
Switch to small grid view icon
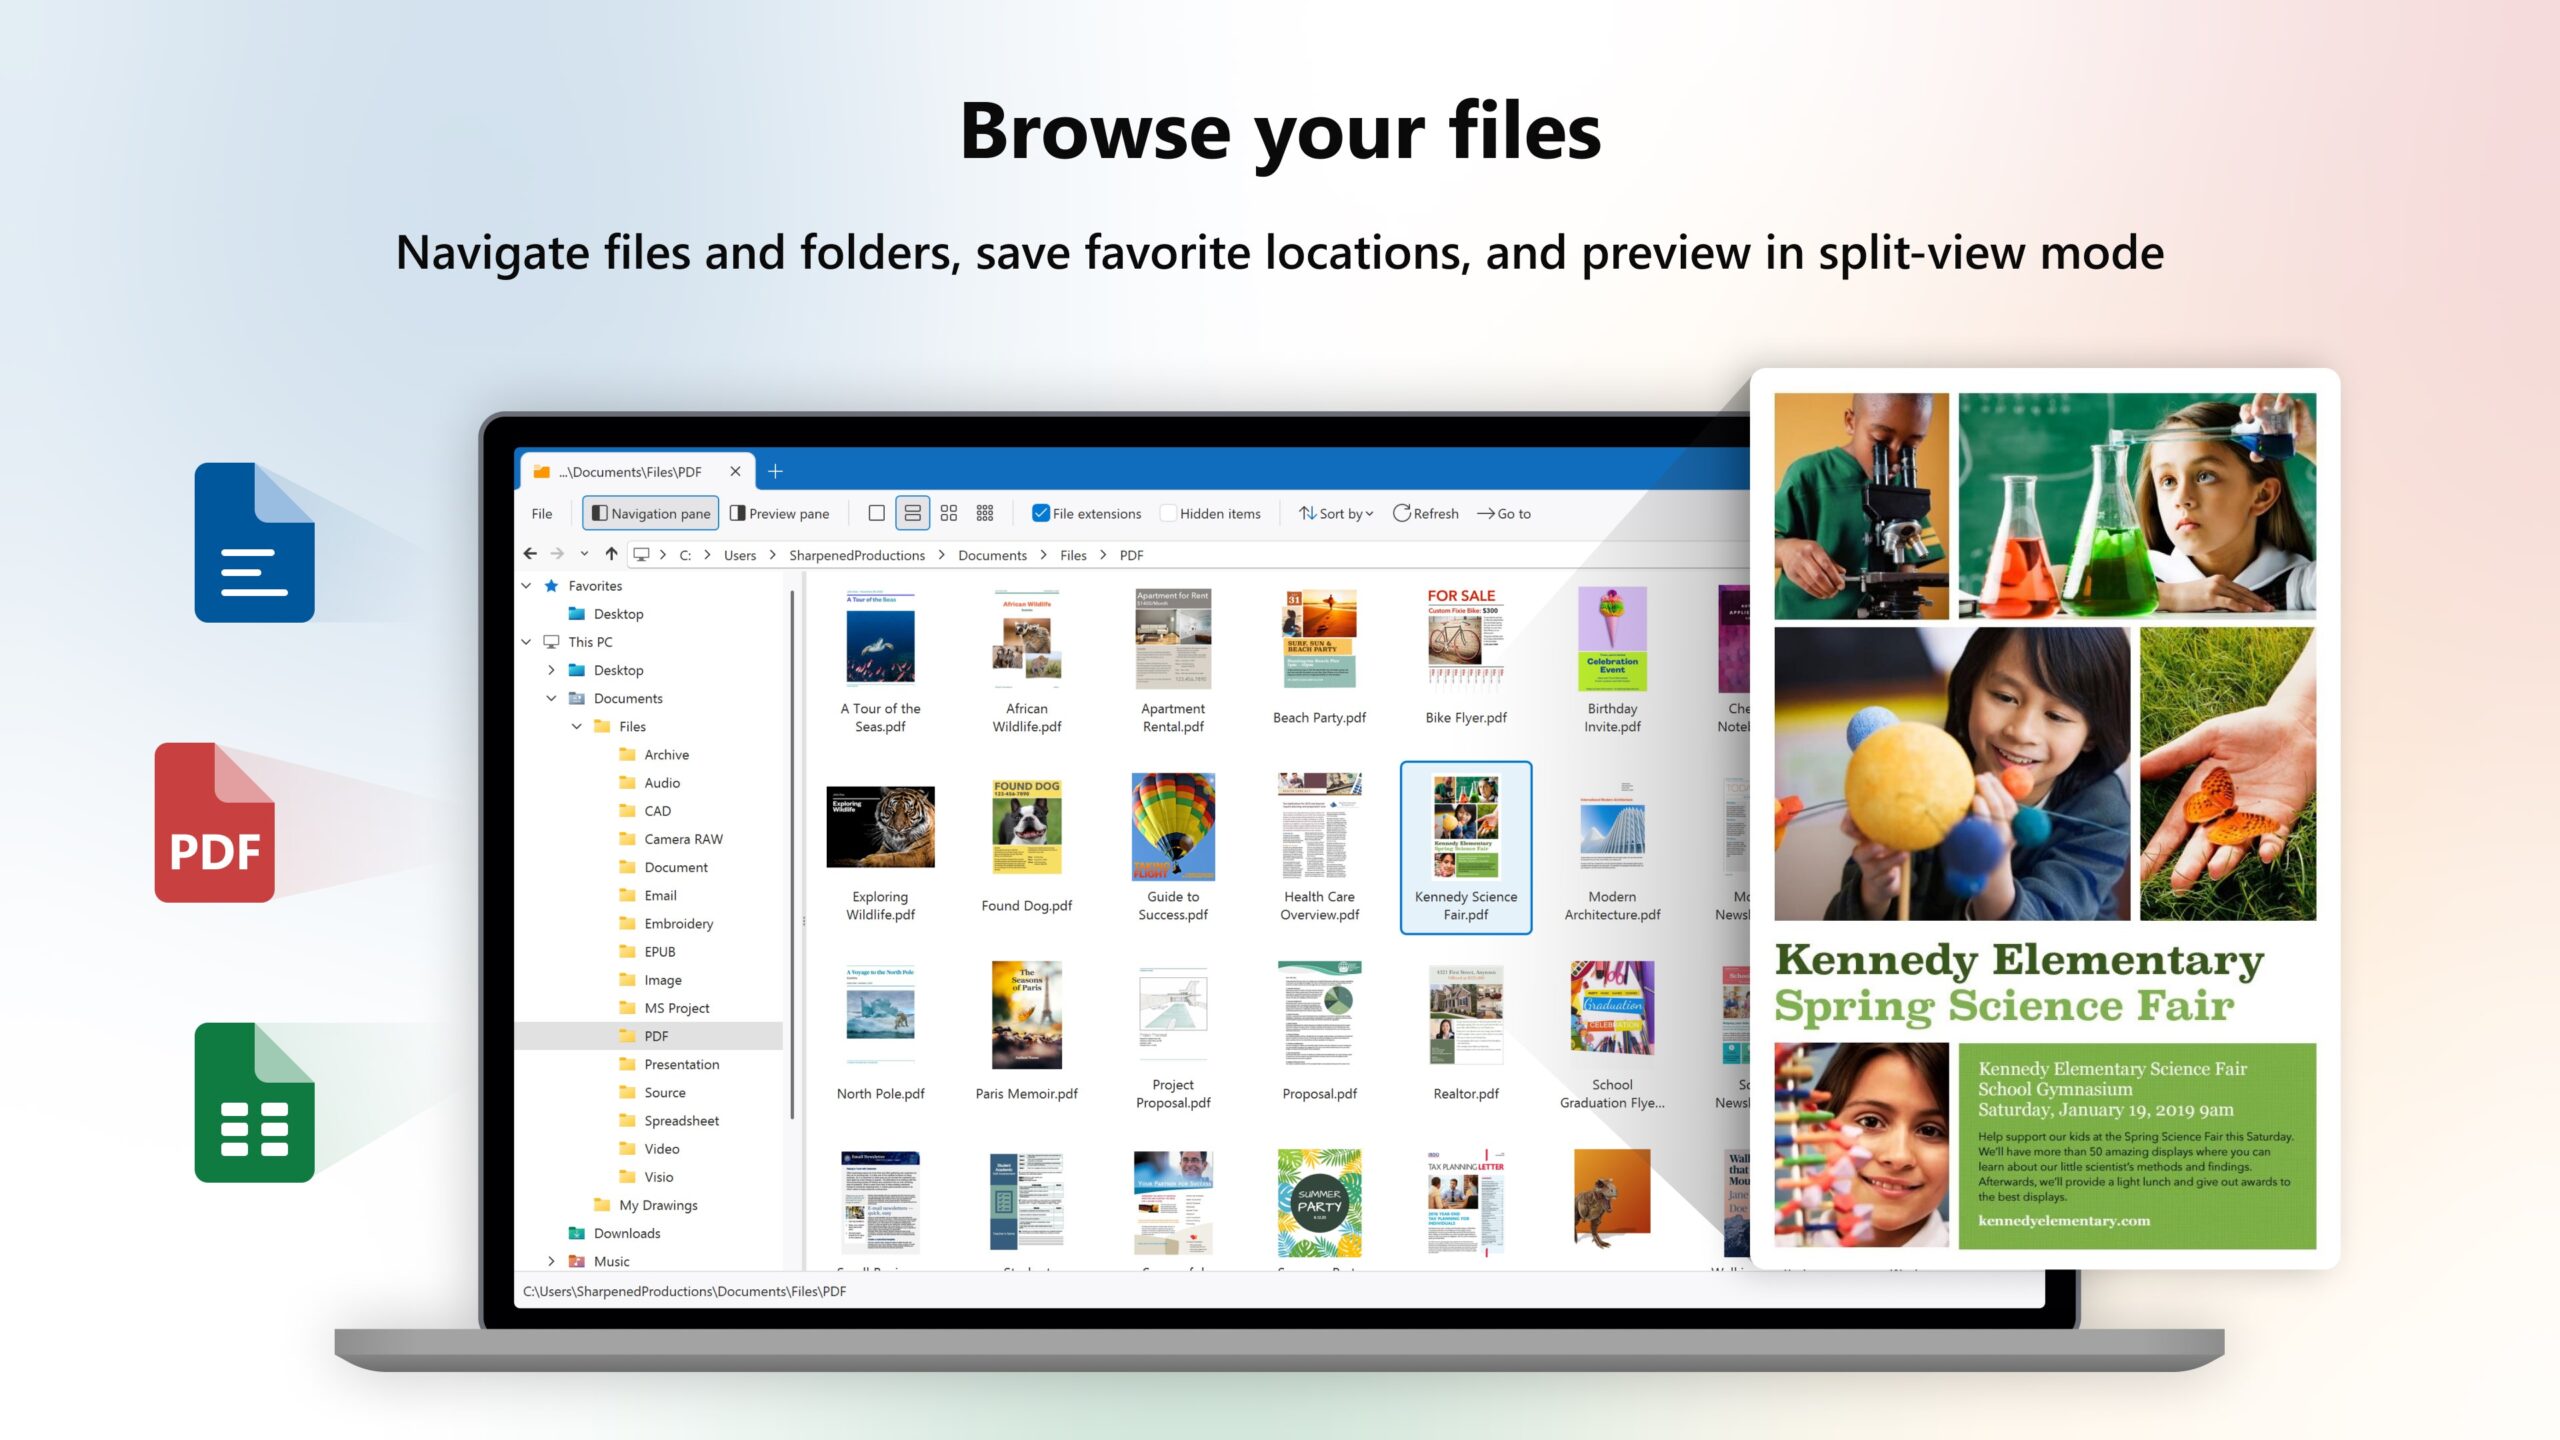(985, 513)
